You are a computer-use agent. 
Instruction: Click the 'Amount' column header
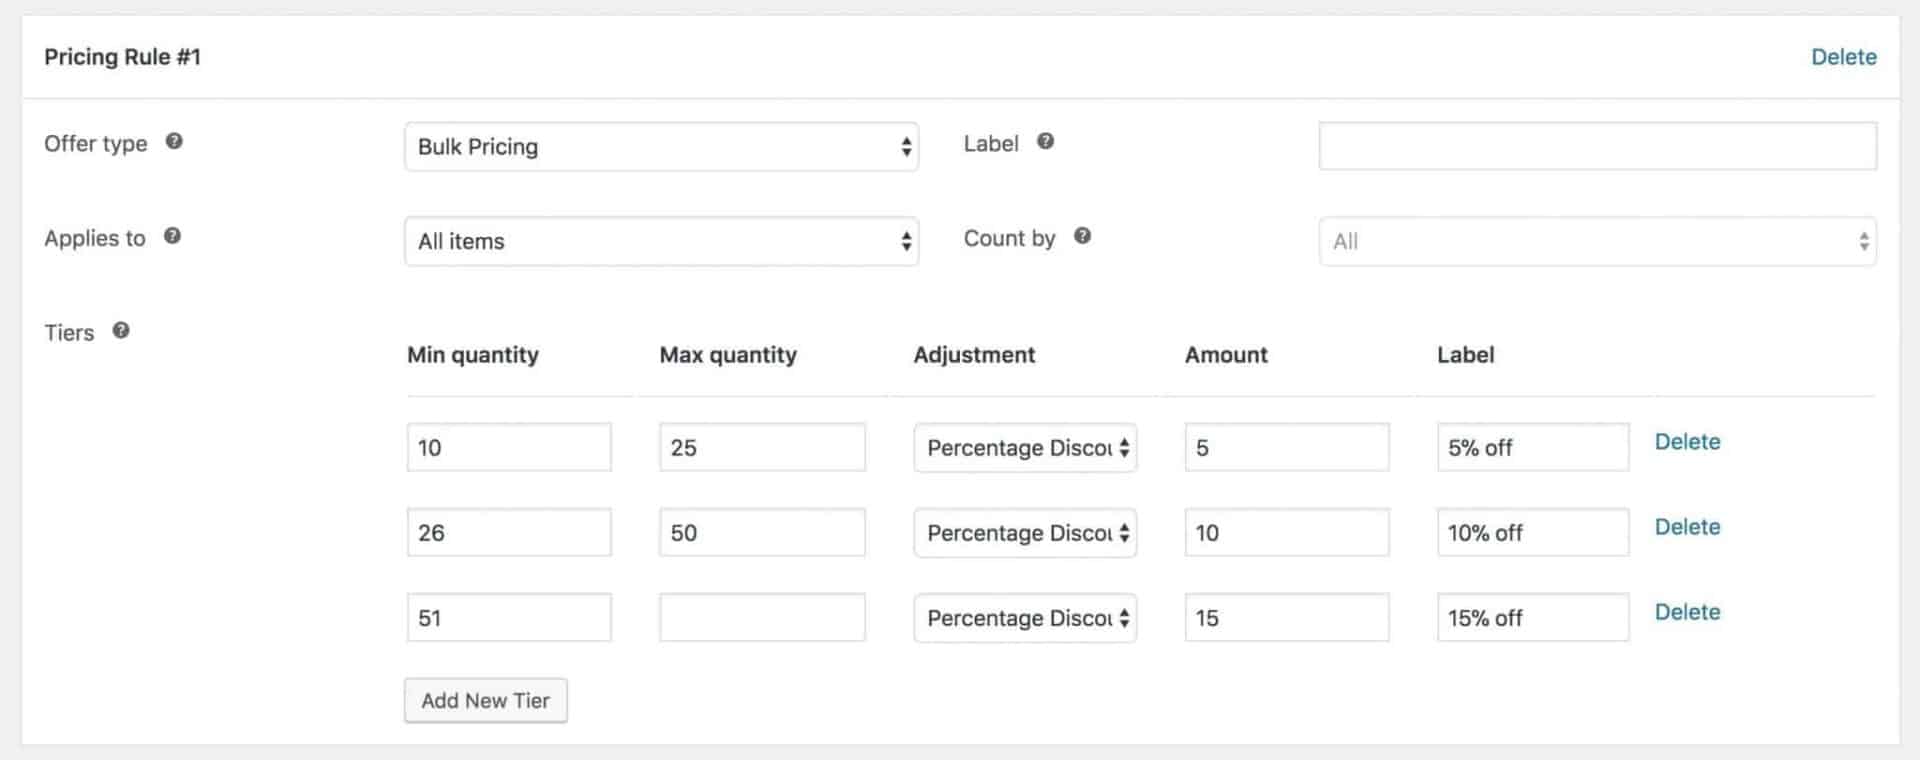point(1226,355)
